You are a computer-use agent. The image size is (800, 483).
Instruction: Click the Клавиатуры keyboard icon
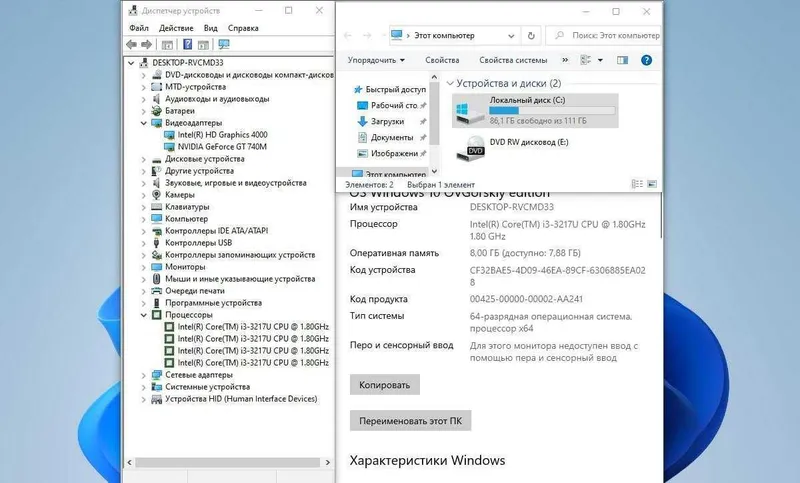coord(157,207)
